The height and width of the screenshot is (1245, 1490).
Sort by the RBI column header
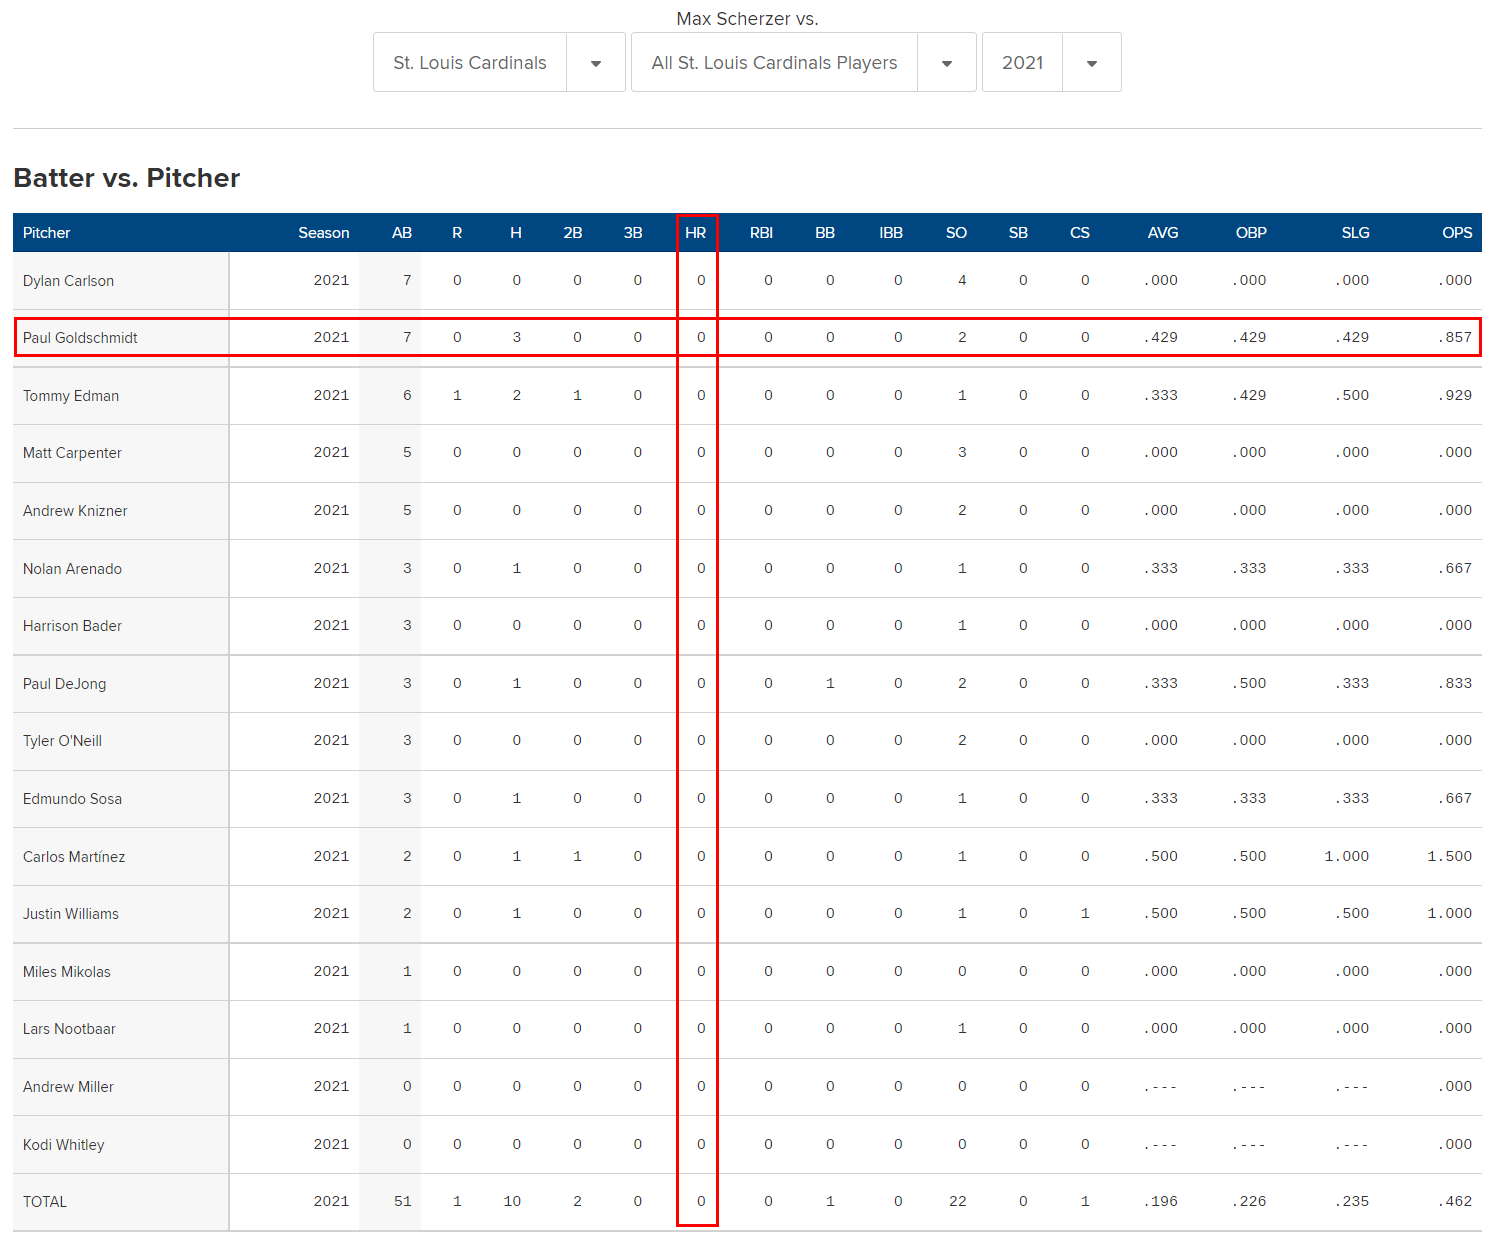tap(762, 232)
